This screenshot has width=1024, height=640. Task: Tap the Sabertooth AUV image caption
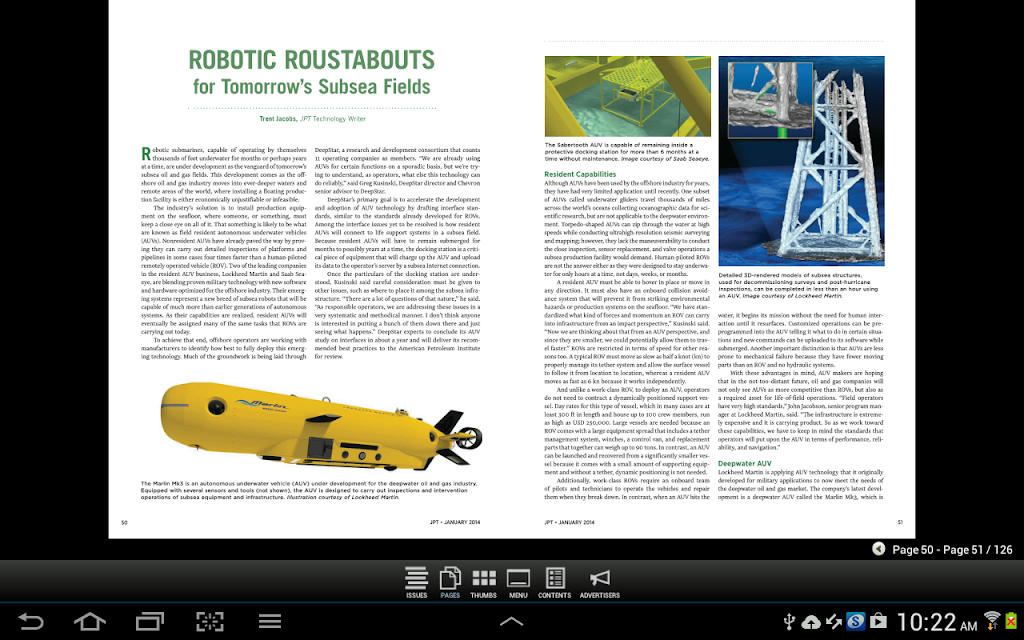coord(627,152)
